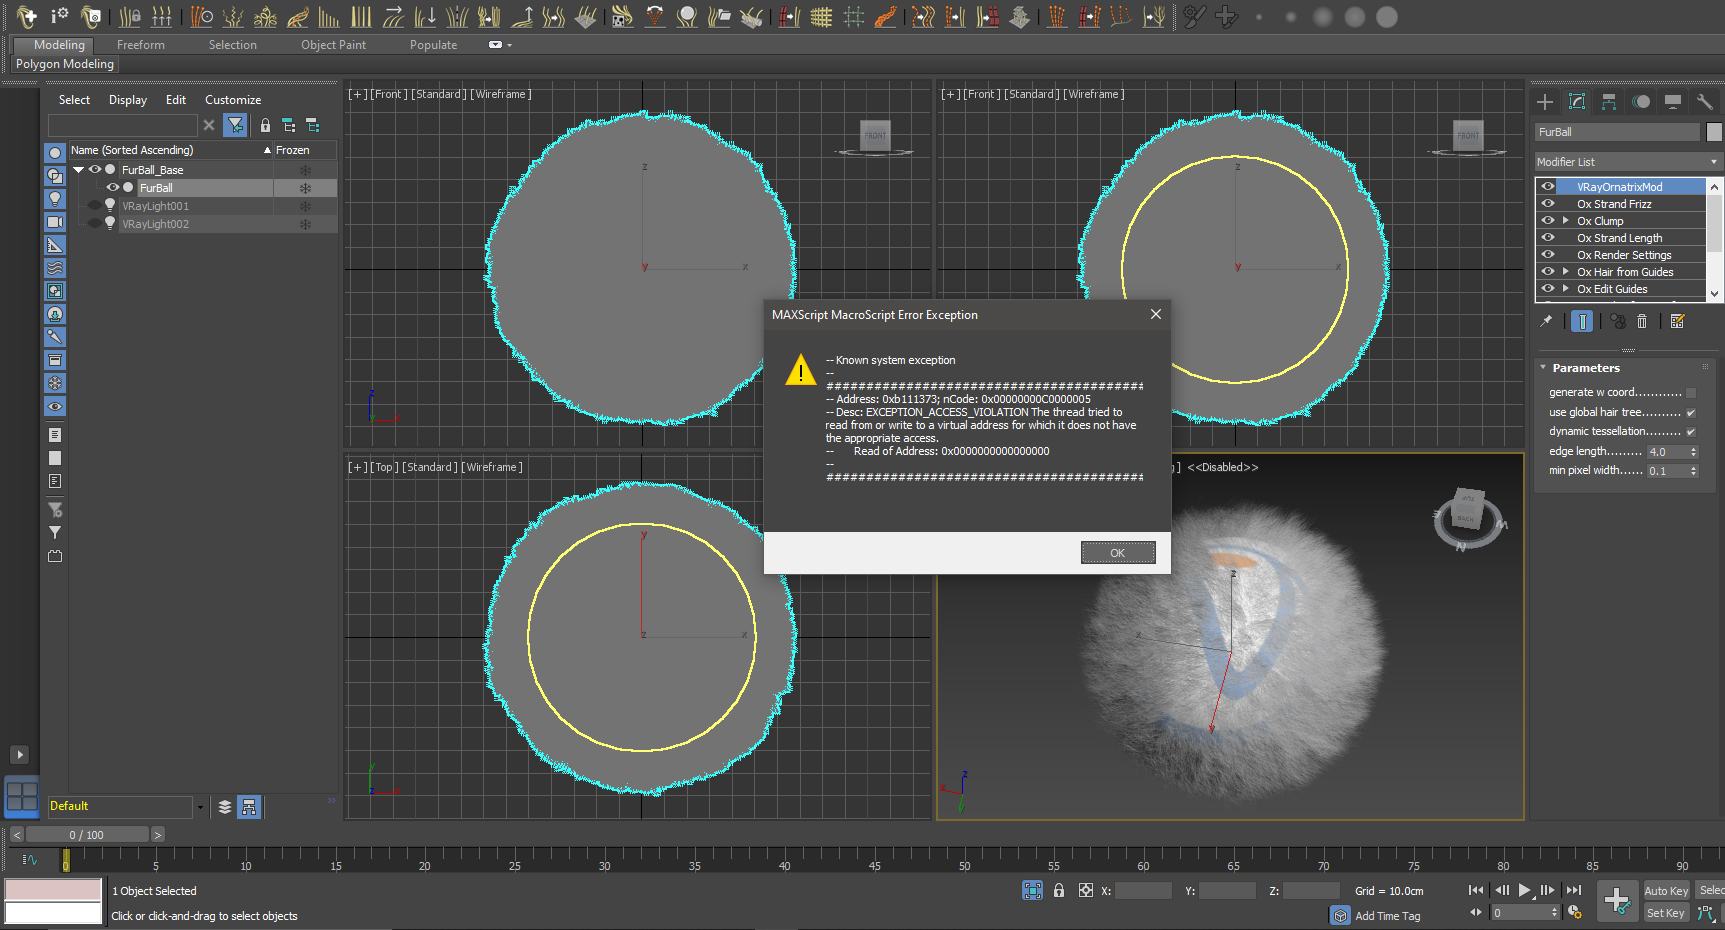This screenshot has height=930, width=1725.
Task: Open the configure modifier sets icon
Action: coord(1678,321)
